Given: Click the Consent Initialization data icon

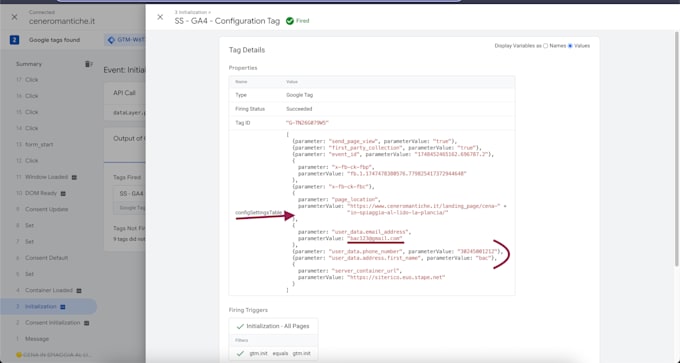Looking at the screenshot, I should tap(86, 323).
